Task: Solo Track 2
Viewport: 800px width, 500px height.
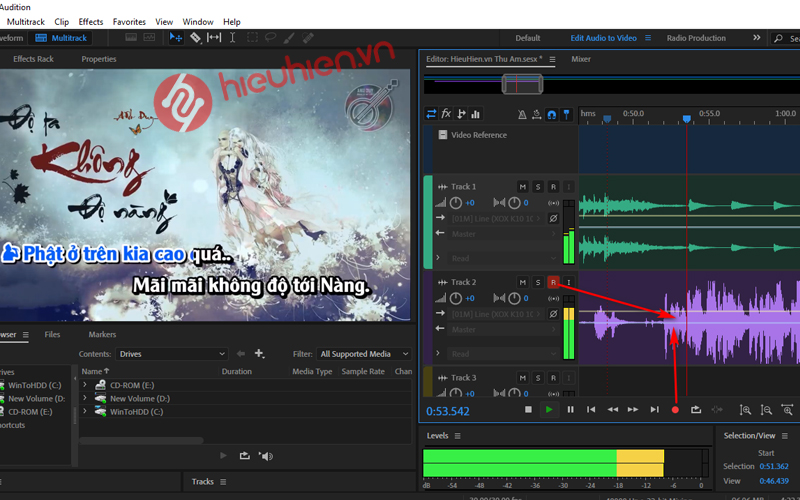Action: click(538, 282)
